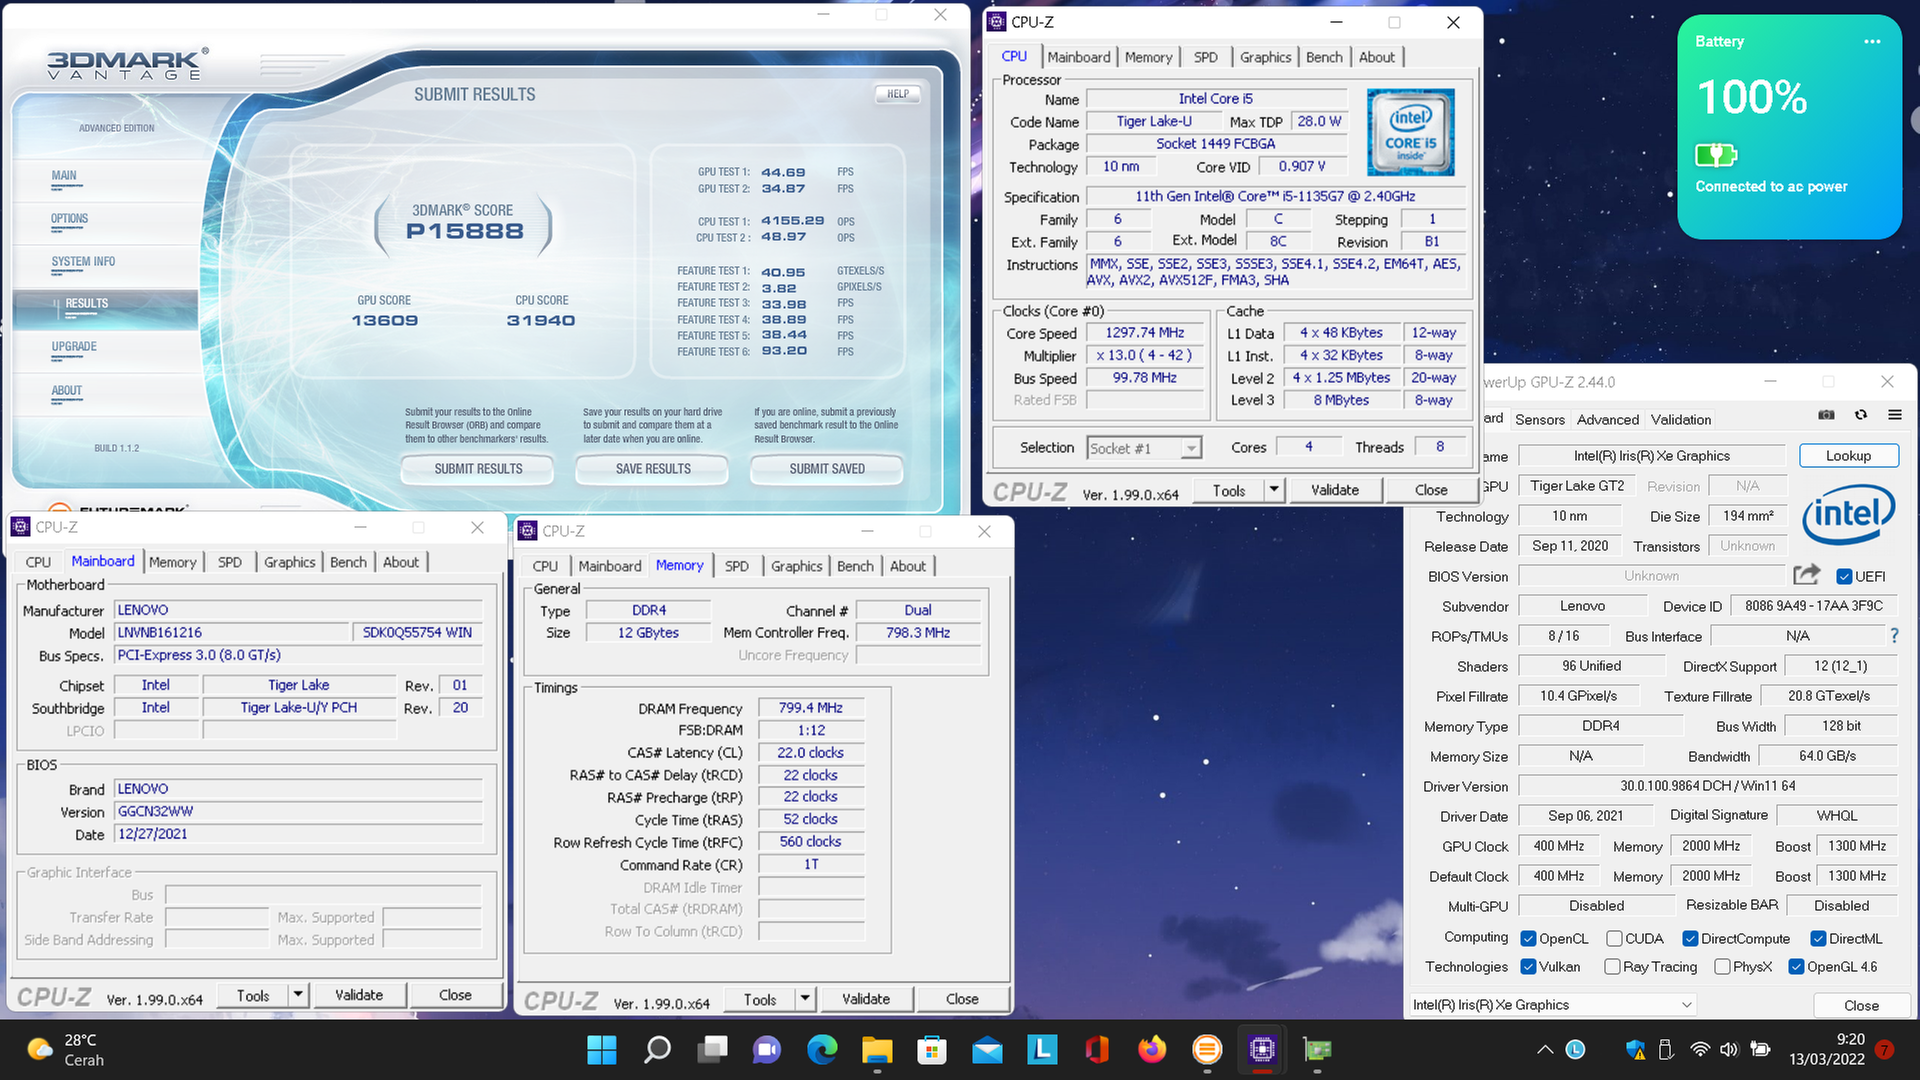Click the Name field showing Intel Core i5
1920x1080 pixels.
(1215, 99)
